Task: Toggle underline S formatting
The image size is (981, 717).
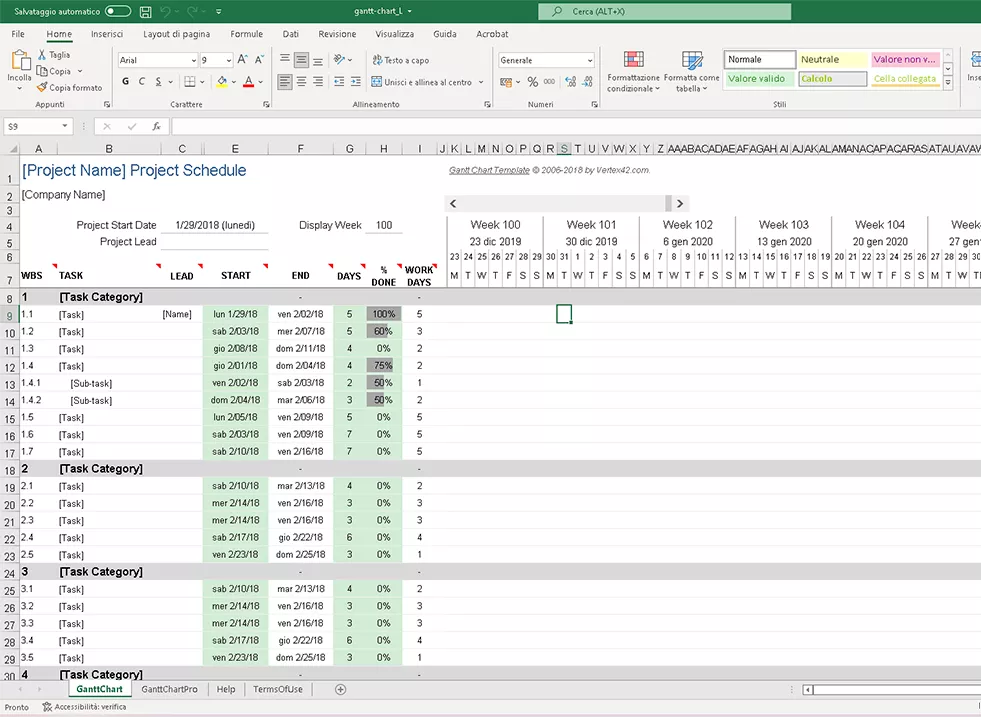Action: [158, 82]
